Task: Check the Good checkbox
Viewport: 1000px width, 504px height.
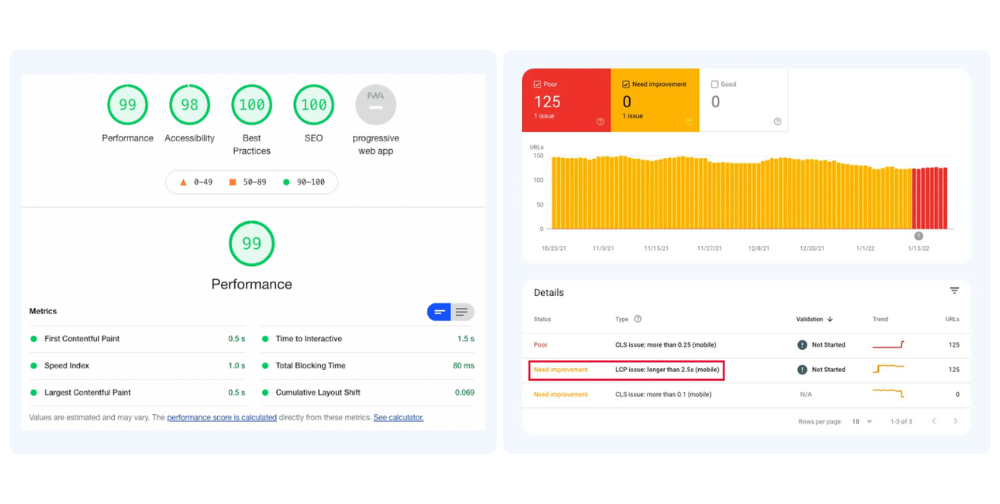Action: (714, 84)
